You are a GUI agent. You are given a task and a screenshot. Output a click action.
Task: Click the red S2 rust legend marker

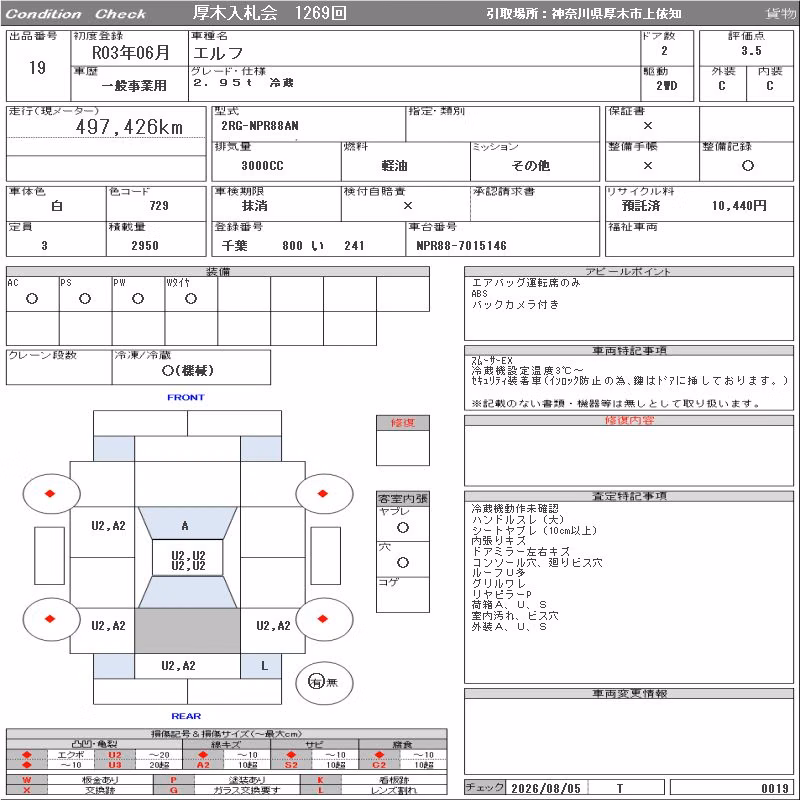pyautogui.click(x=291, y=765)
